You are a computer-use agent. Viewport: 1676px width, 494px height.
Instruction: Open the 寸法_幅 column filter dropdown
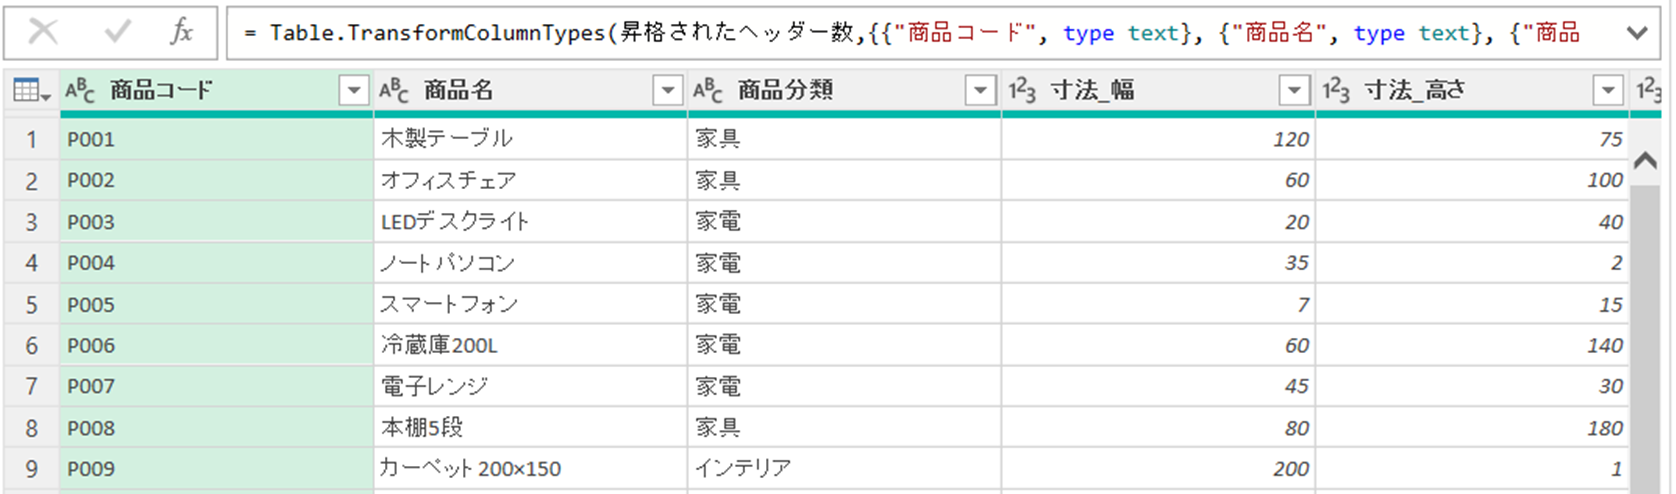click(x=1294, y=91)
